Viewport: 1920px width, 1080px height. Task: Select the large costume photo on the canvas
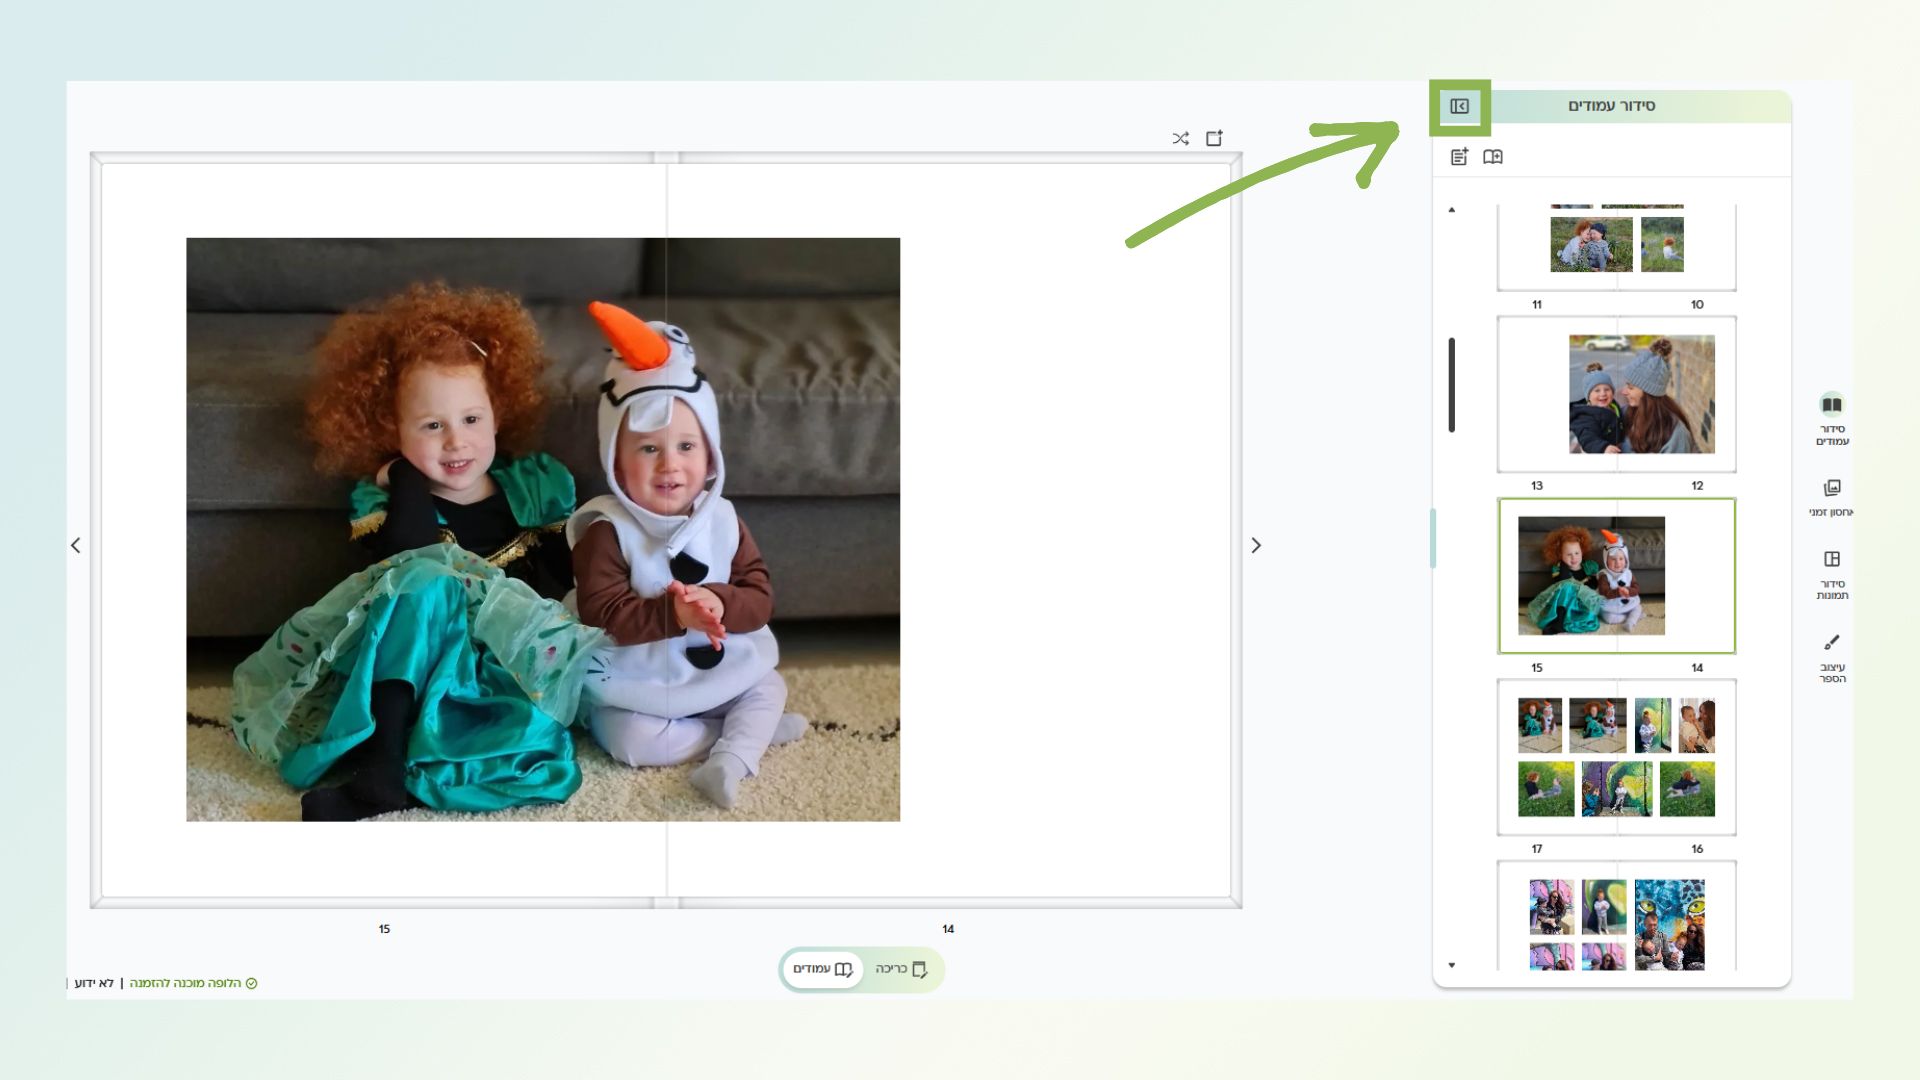point(543,530)
